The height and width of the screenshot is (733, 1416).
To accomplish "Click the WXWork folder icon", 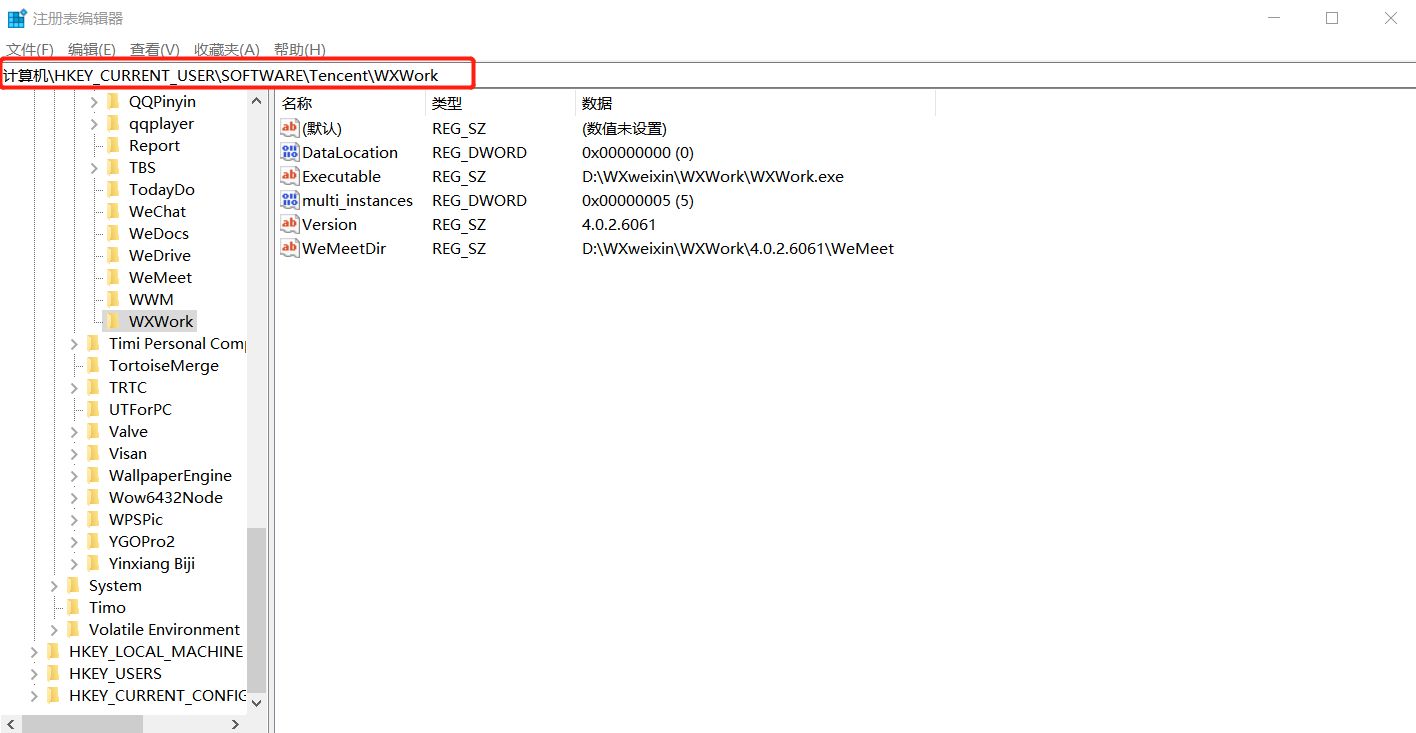I will [x=113, y=321].
